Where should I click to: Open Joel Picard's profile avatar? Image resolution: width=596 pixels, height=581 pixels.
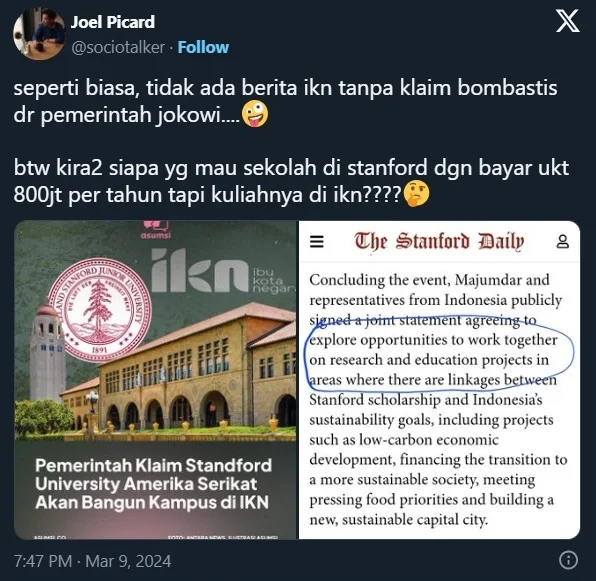(x=38, y=34)
